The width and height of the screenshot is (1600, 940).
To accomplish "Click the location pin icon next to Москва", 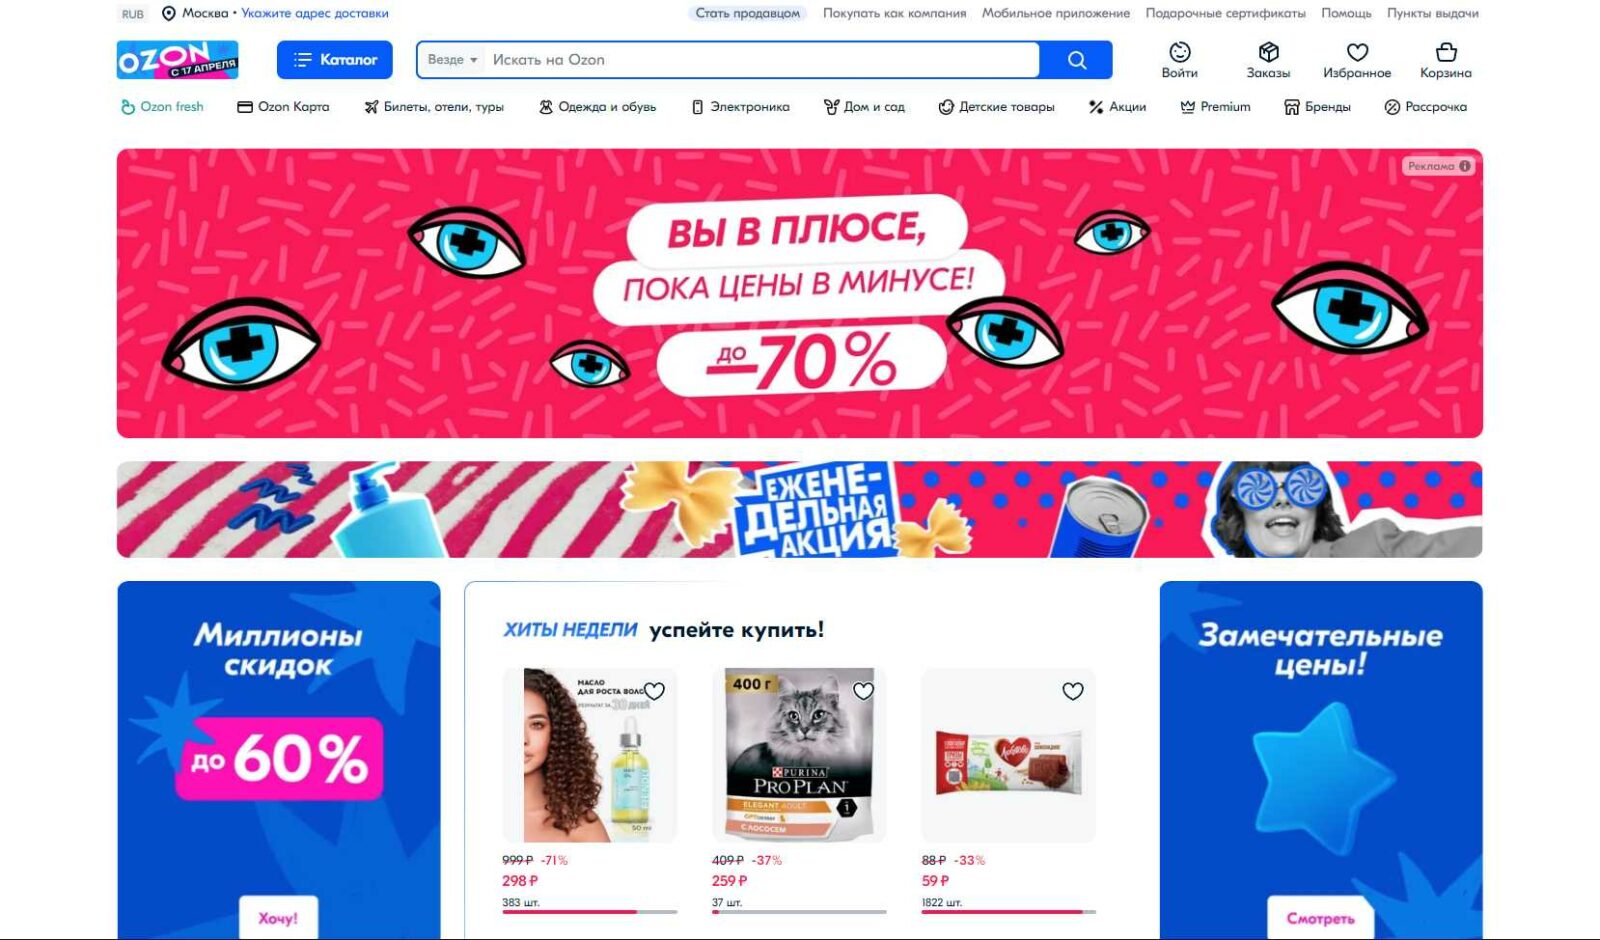I will point(169,14).
